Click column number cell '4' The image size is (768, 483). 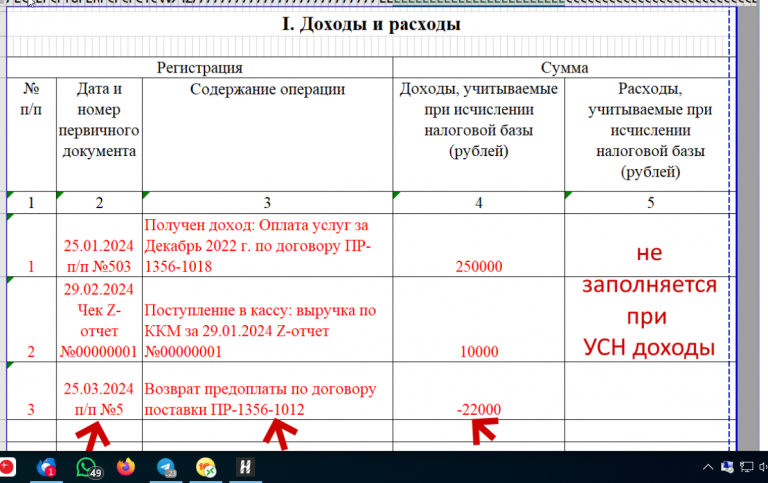point(479,202)
